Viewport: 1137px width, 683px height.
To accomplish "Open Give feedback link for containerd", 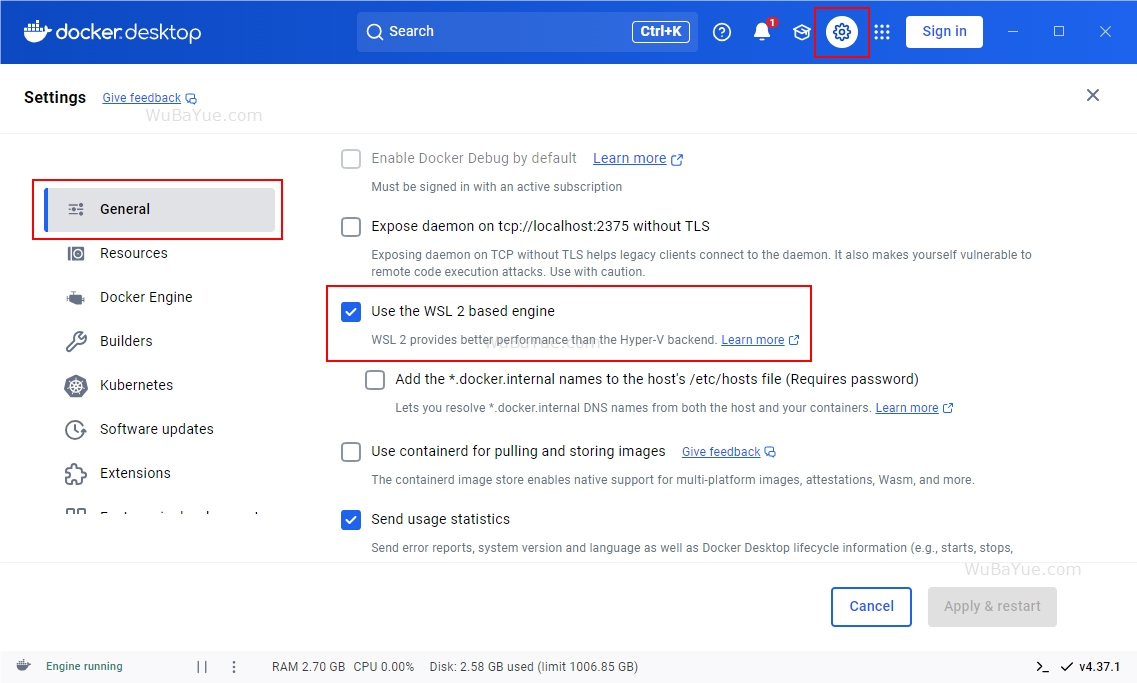I will pos(721,452).
